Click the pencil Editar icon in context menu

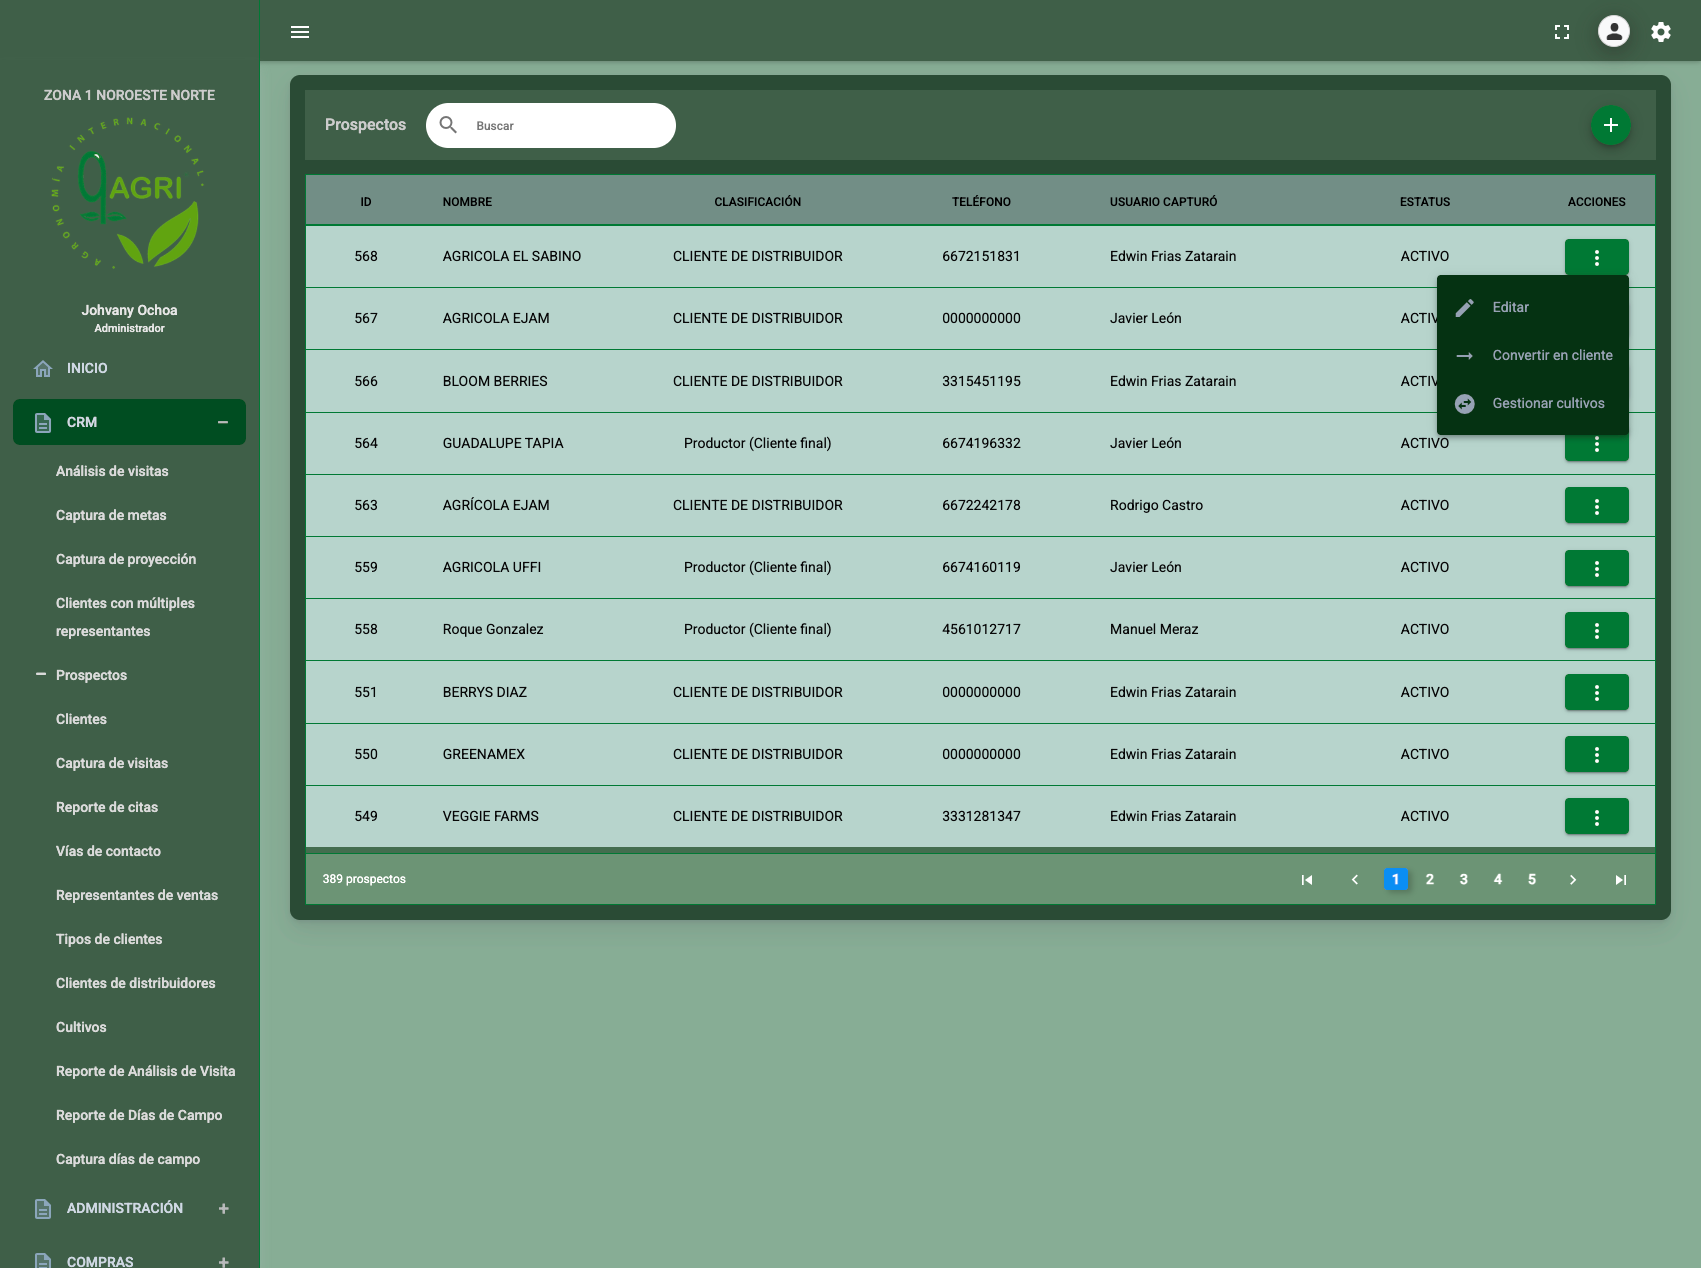coord(1464,307)
